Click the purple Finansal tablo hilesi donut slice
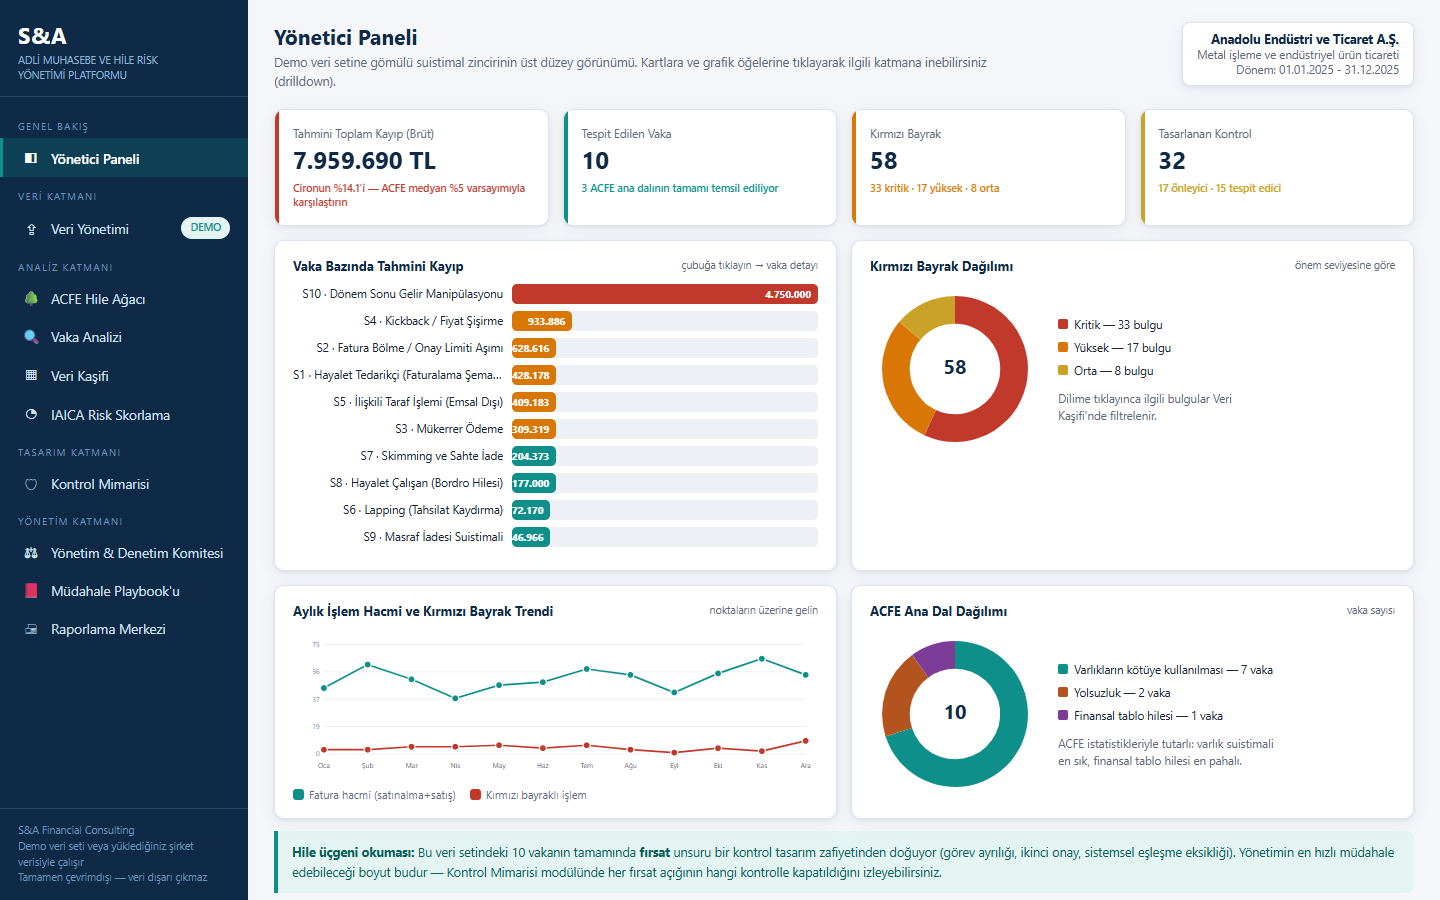The width and height of the screenshot is (1440, 900). point(936,657)
